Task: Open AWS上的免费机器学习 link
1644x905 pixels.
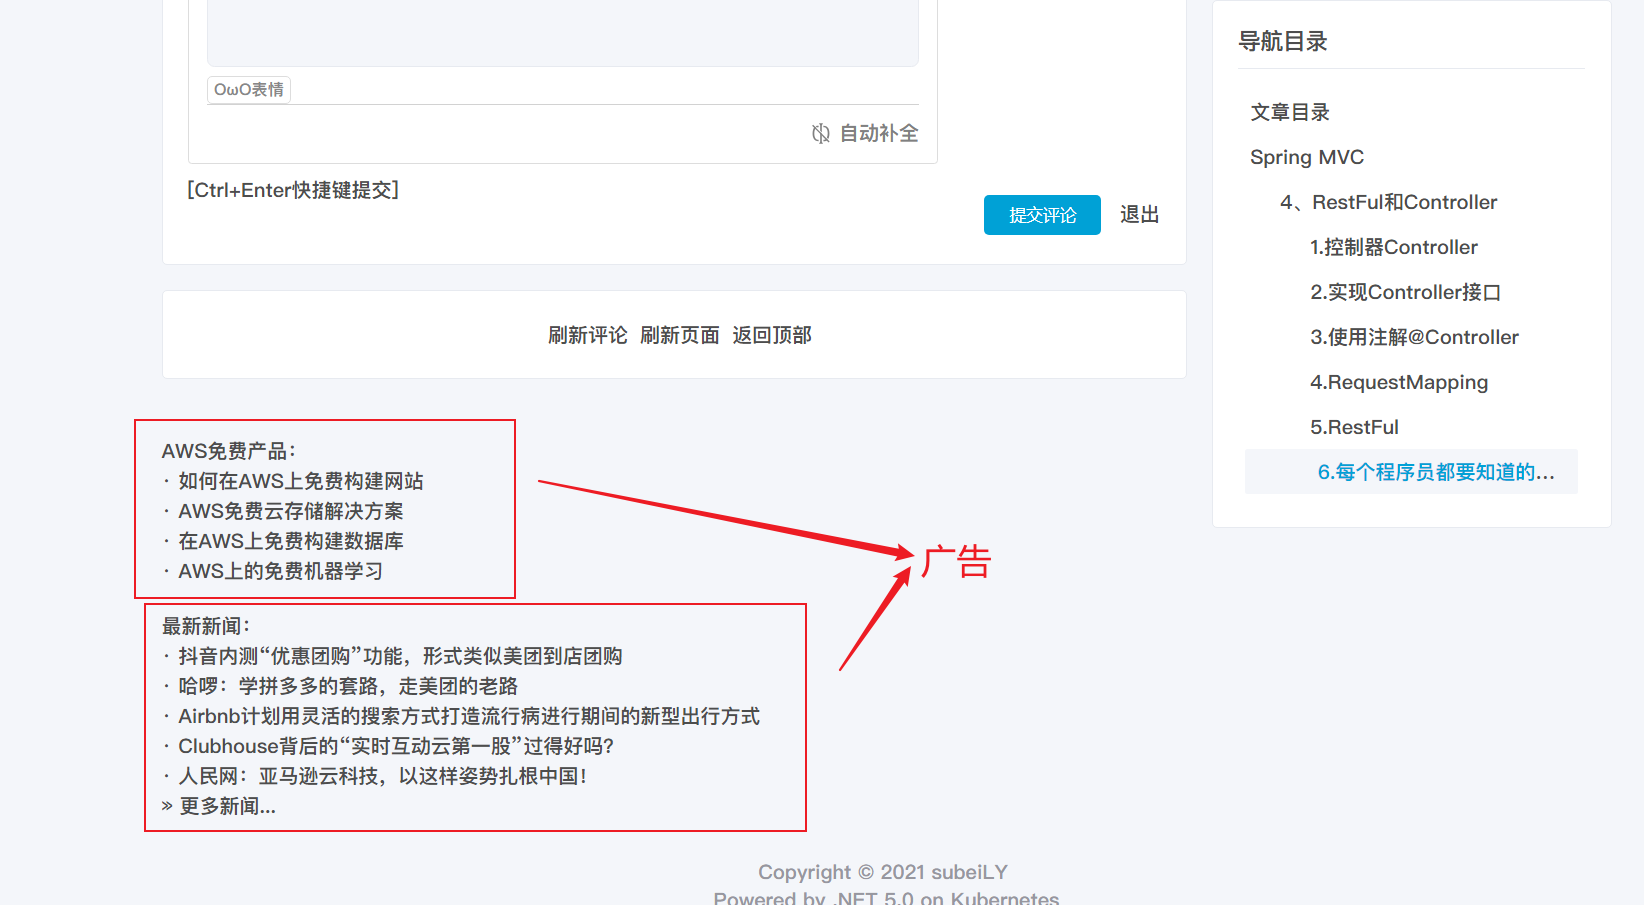Action: 280,571
